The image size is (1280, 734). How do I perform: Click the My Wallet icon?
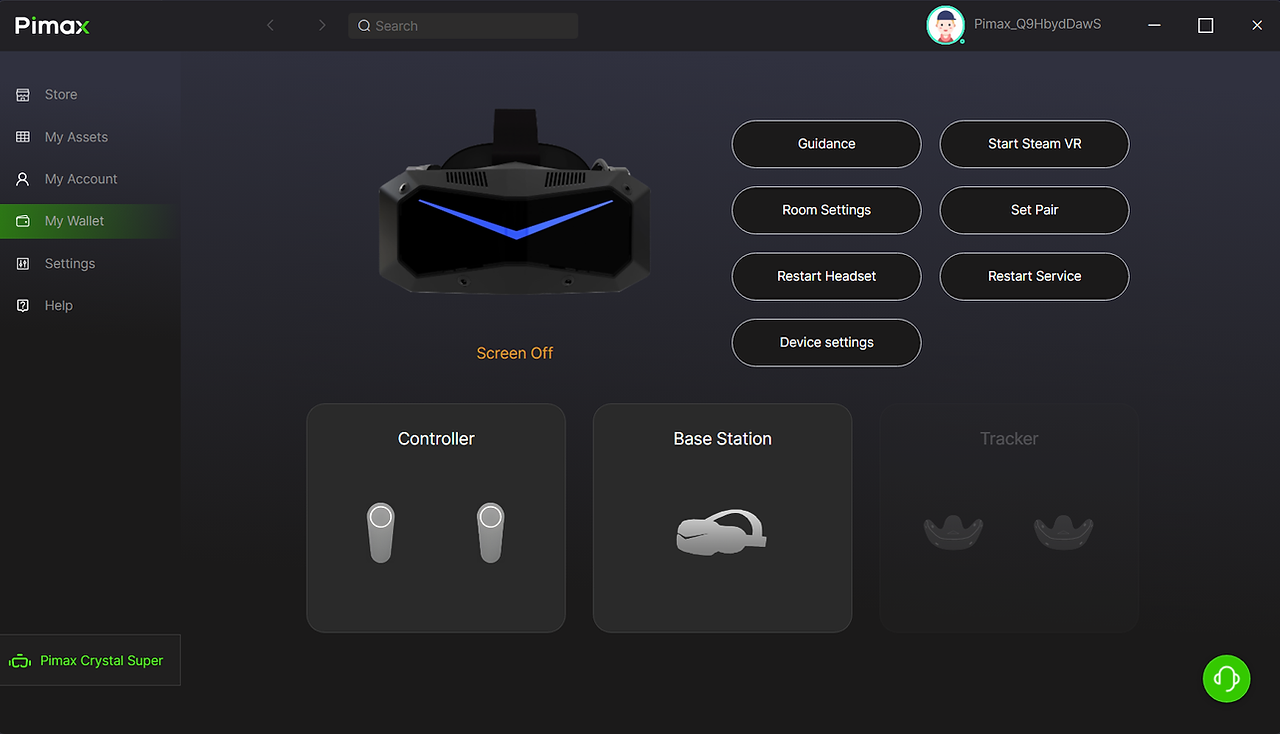(x=23, y=221)
